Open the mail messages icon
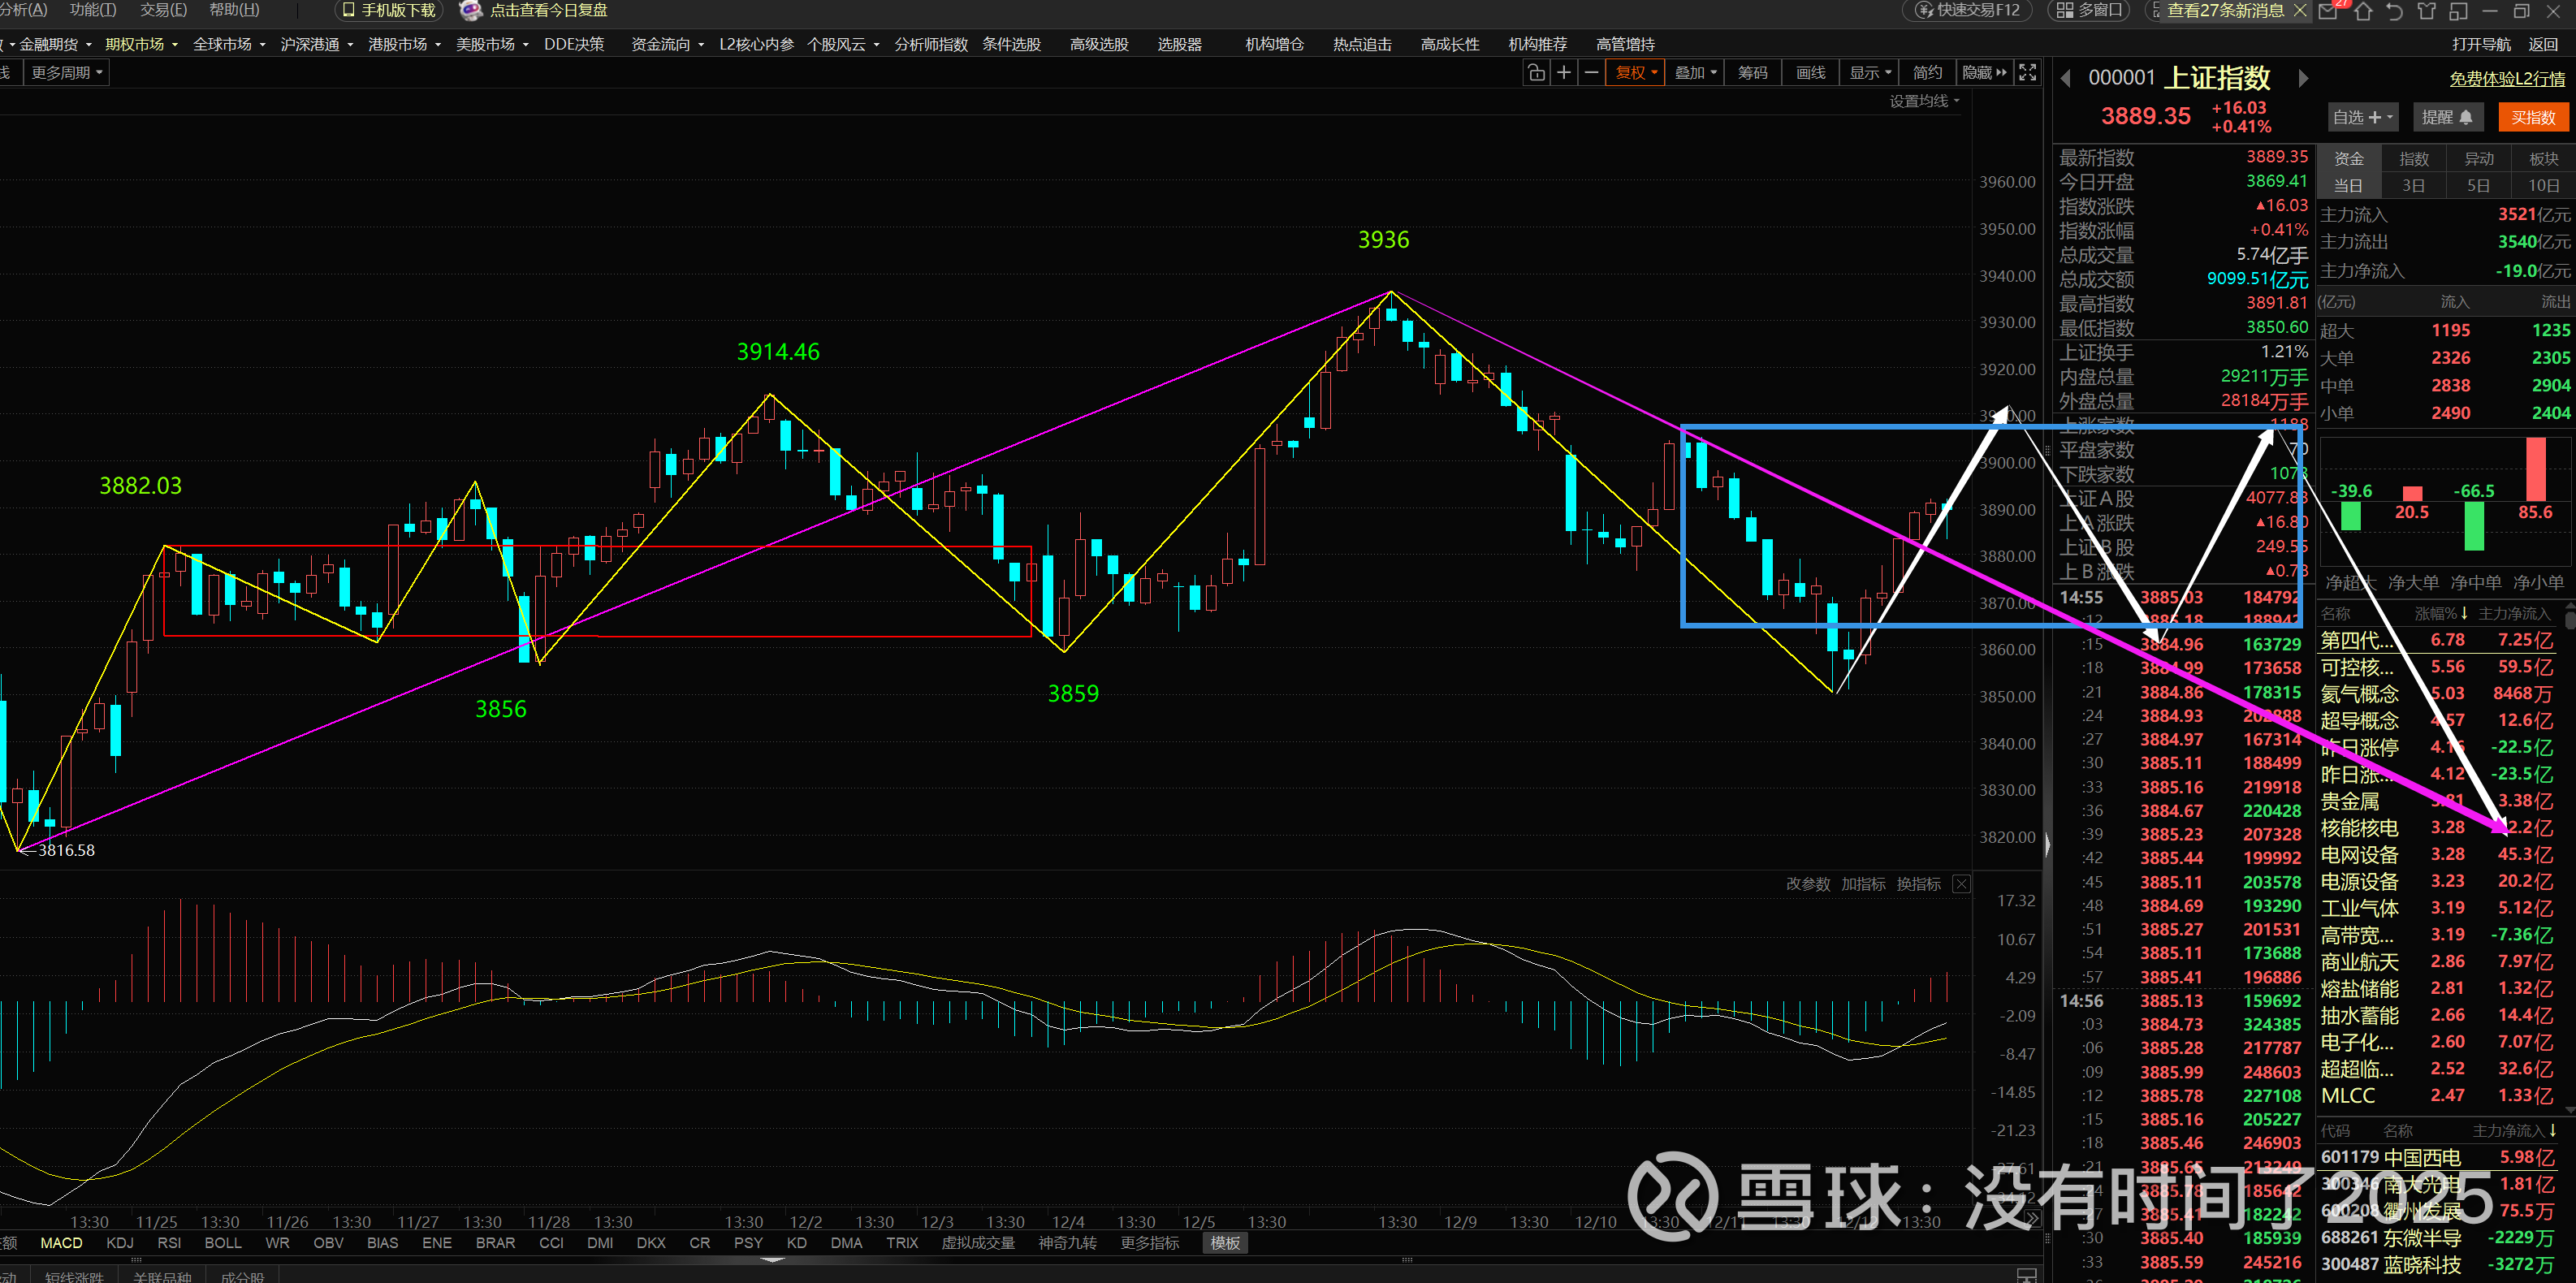The width and height of the screenshot is (2576, 1283). (x=2329, y=11)
